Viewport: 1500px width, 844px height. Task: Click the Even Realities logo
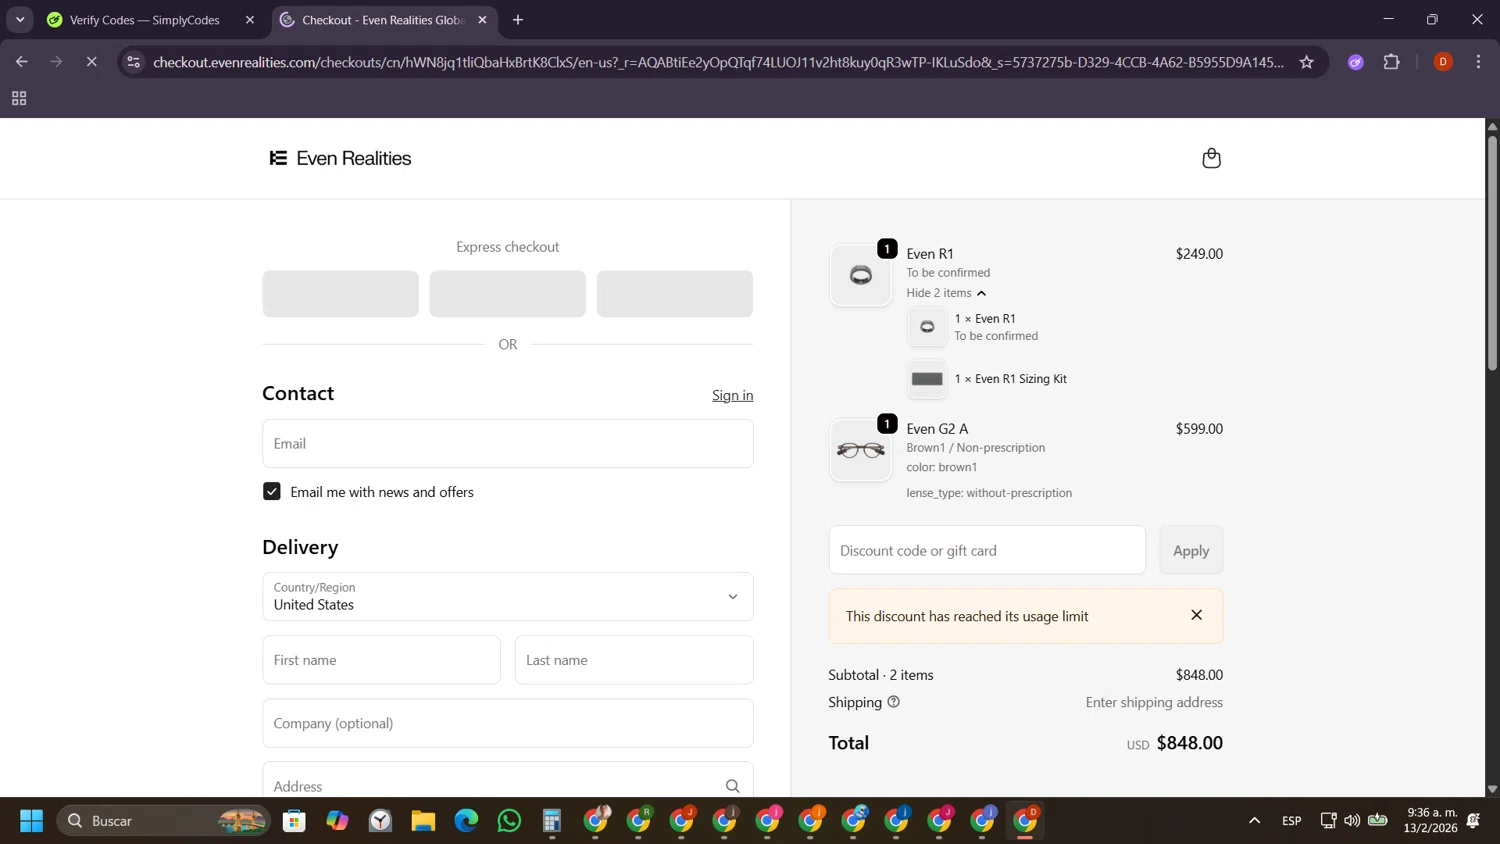(340, 158)
